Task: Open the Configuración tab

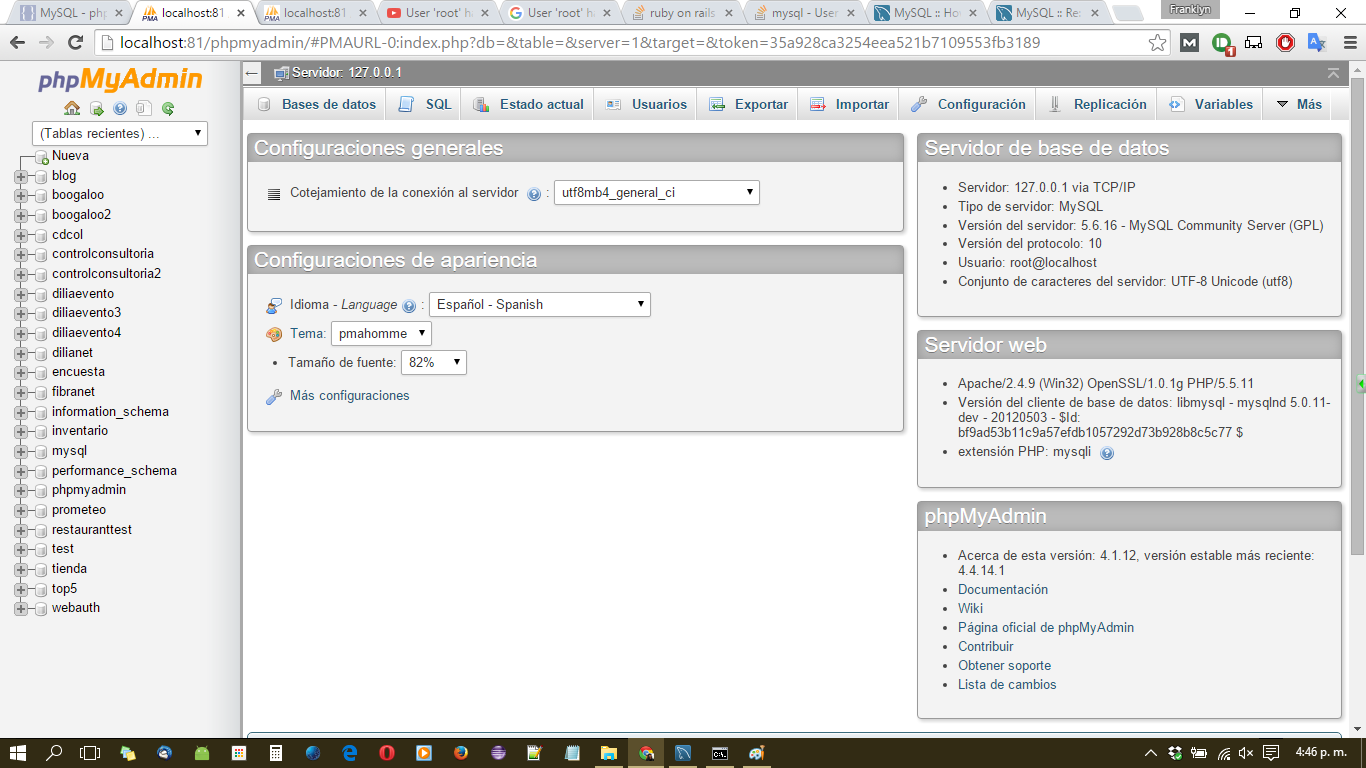Action: pyautogui.click(x=968, y=104)
